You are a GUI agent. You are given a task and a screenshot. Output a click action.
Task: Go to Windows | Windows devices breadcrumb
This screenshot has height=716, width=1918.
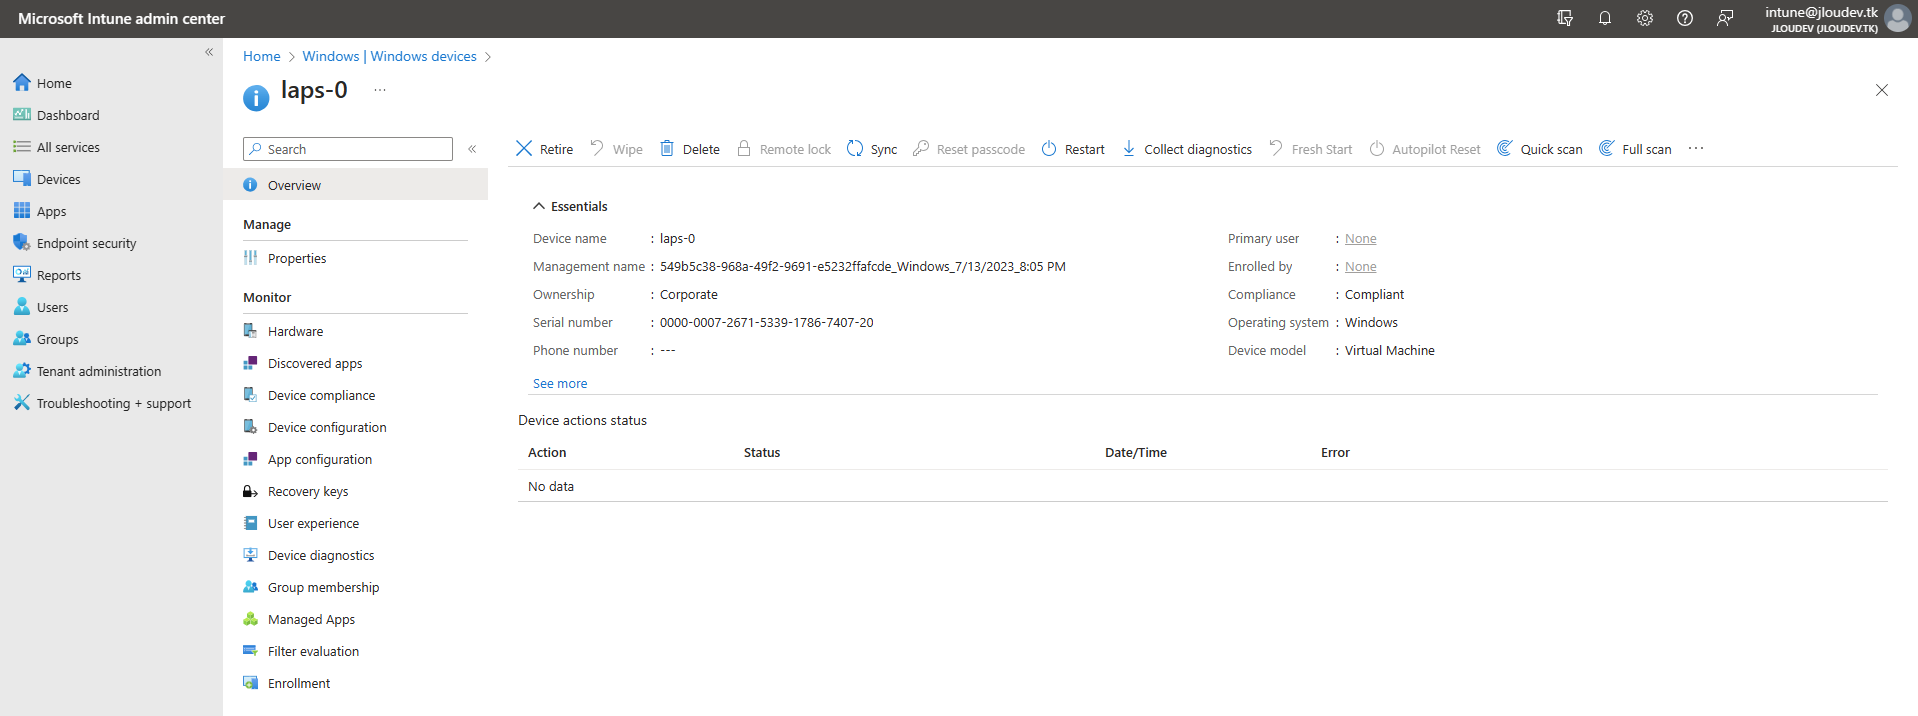(390, 56)
